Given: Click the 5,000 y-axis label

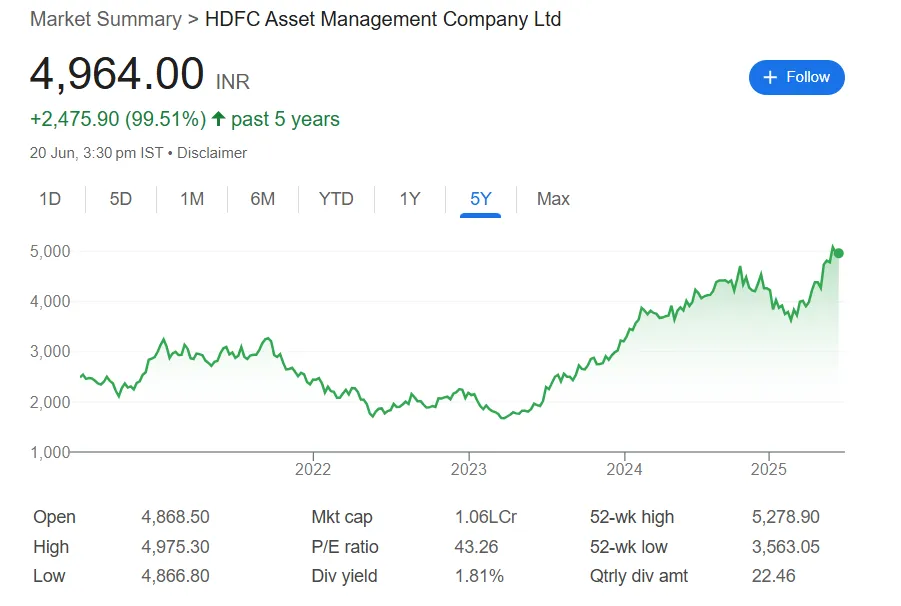Looking at the screenshot, I should 50,251.
